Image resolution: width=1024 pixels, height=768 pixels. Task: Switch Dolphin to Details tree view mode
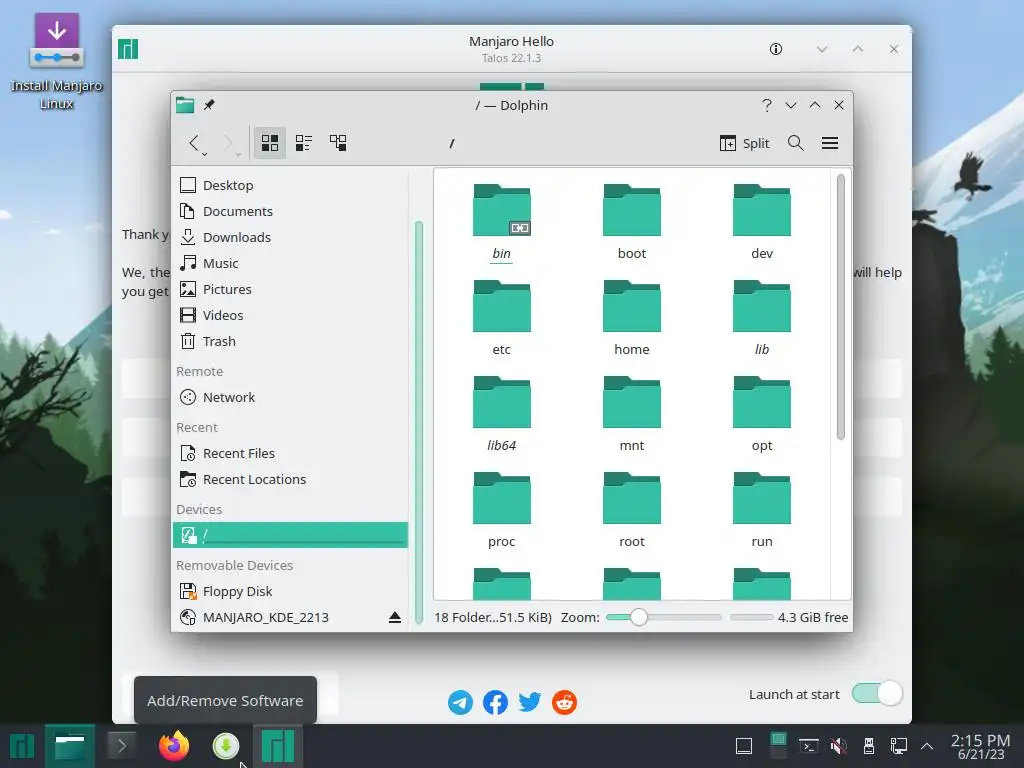tap(338, 143)
